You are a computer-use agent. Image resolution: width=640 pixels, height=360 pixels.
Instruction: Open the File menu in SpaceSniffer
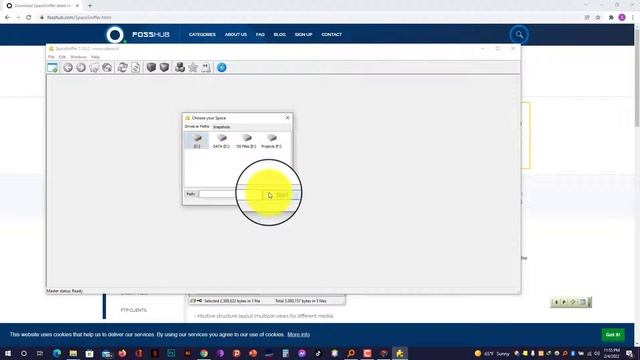pos(51,57)
